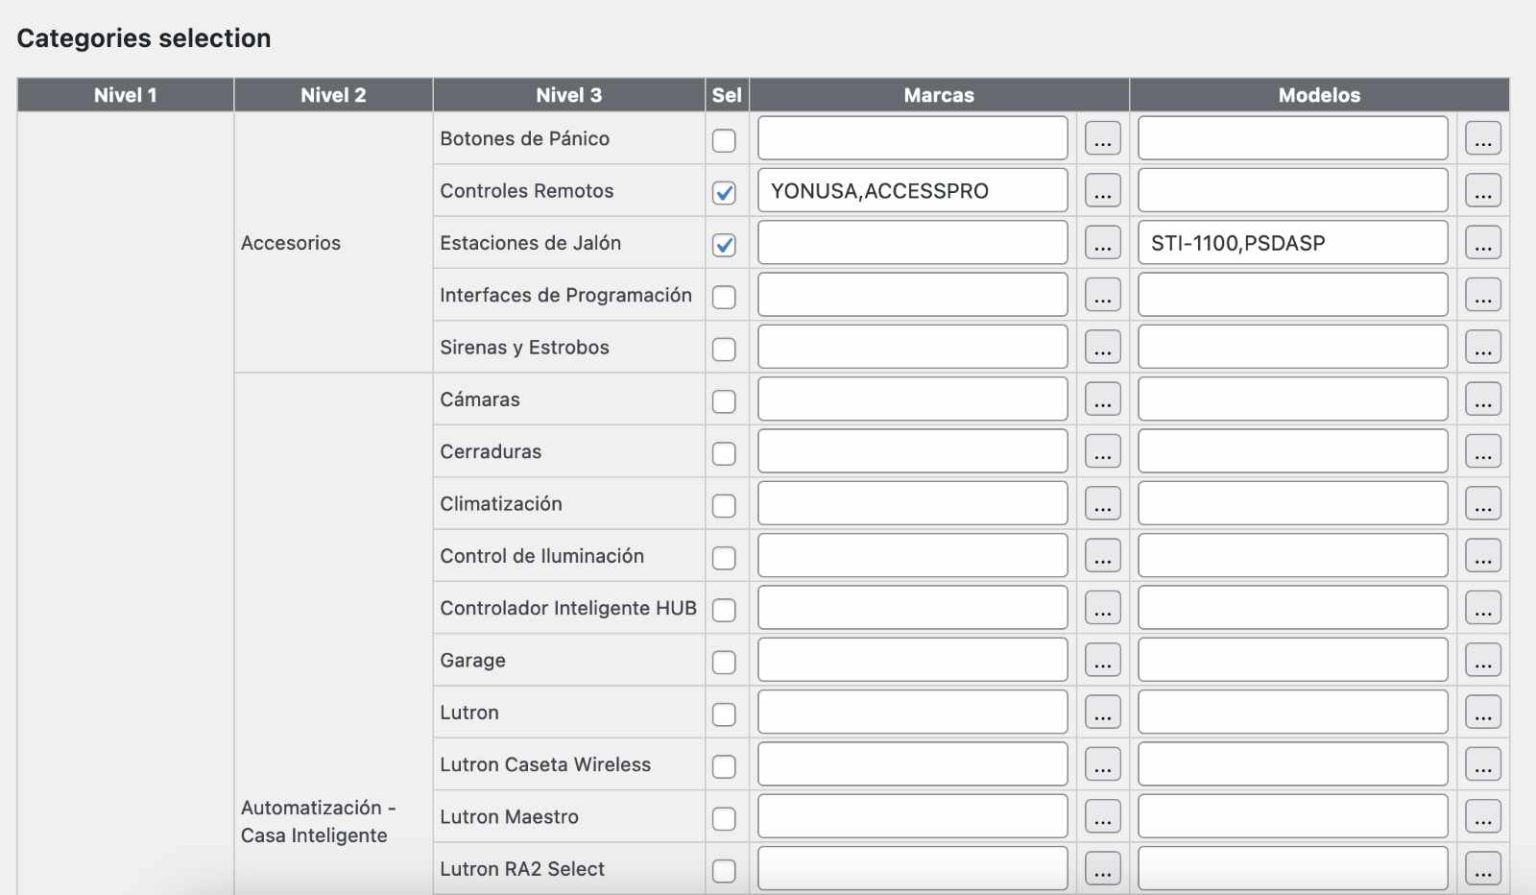Image resolution: width=1536 pixels, height=895 pixels.
Task: Focus Marcas input for Botones de Pánico
Action: 912,138
